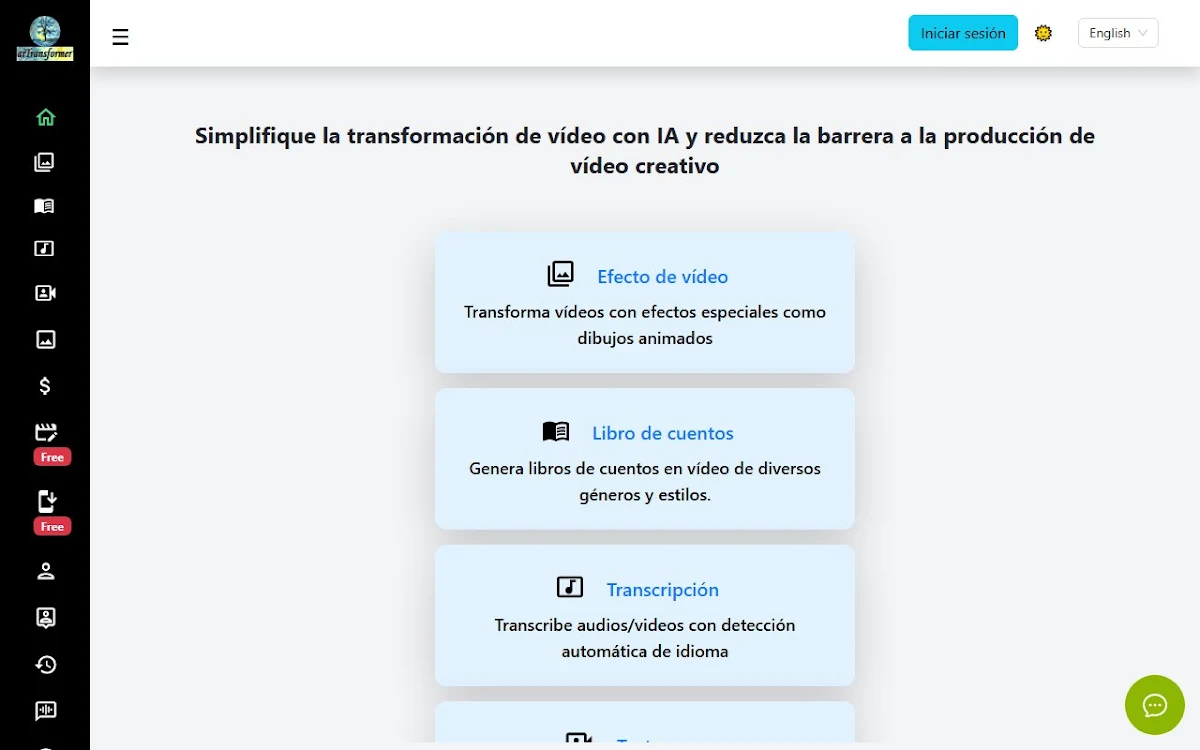Select the sidebar person-with-camera video icon
Screen dimensions: 1200x750
pyautogui.click(x=45, y=293)
